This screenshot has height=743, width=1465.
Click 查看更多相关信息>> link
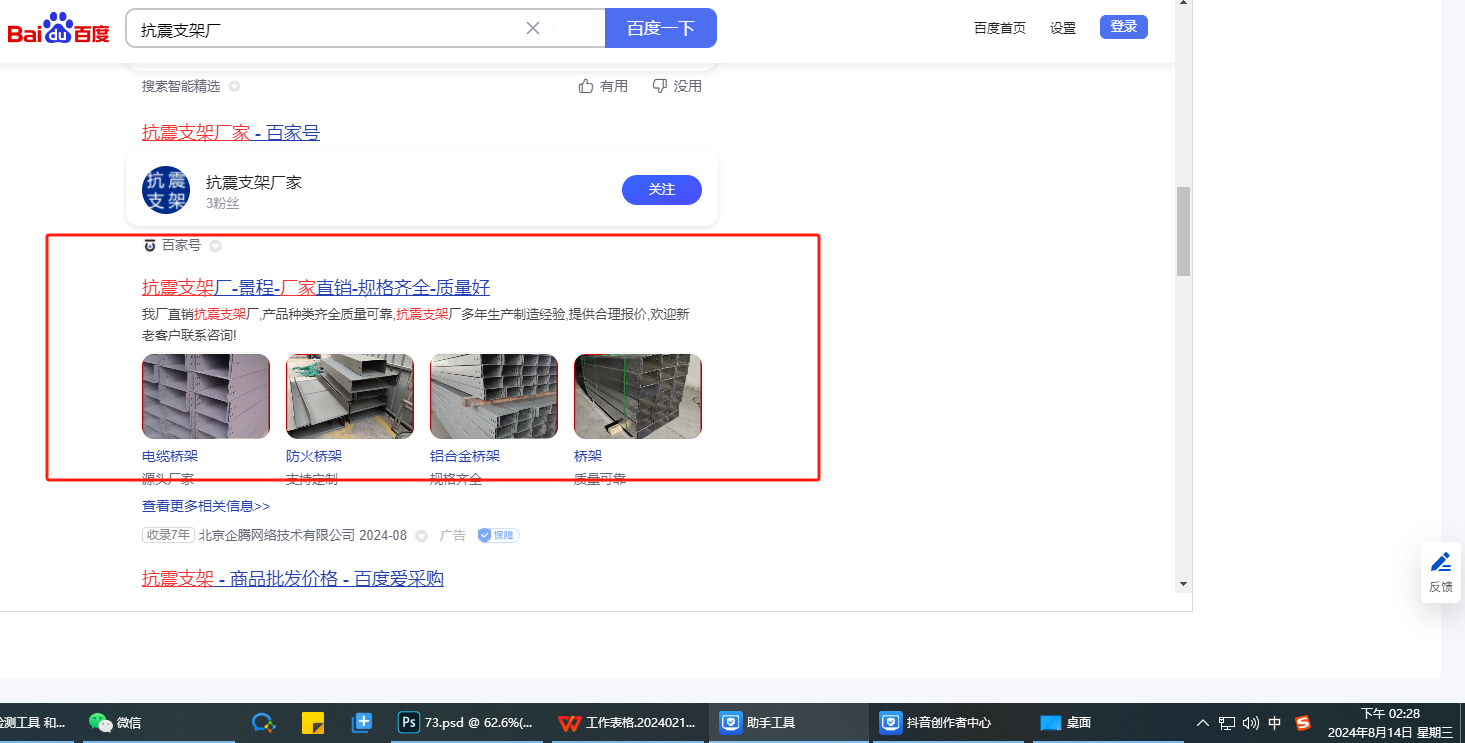(206, 506)
